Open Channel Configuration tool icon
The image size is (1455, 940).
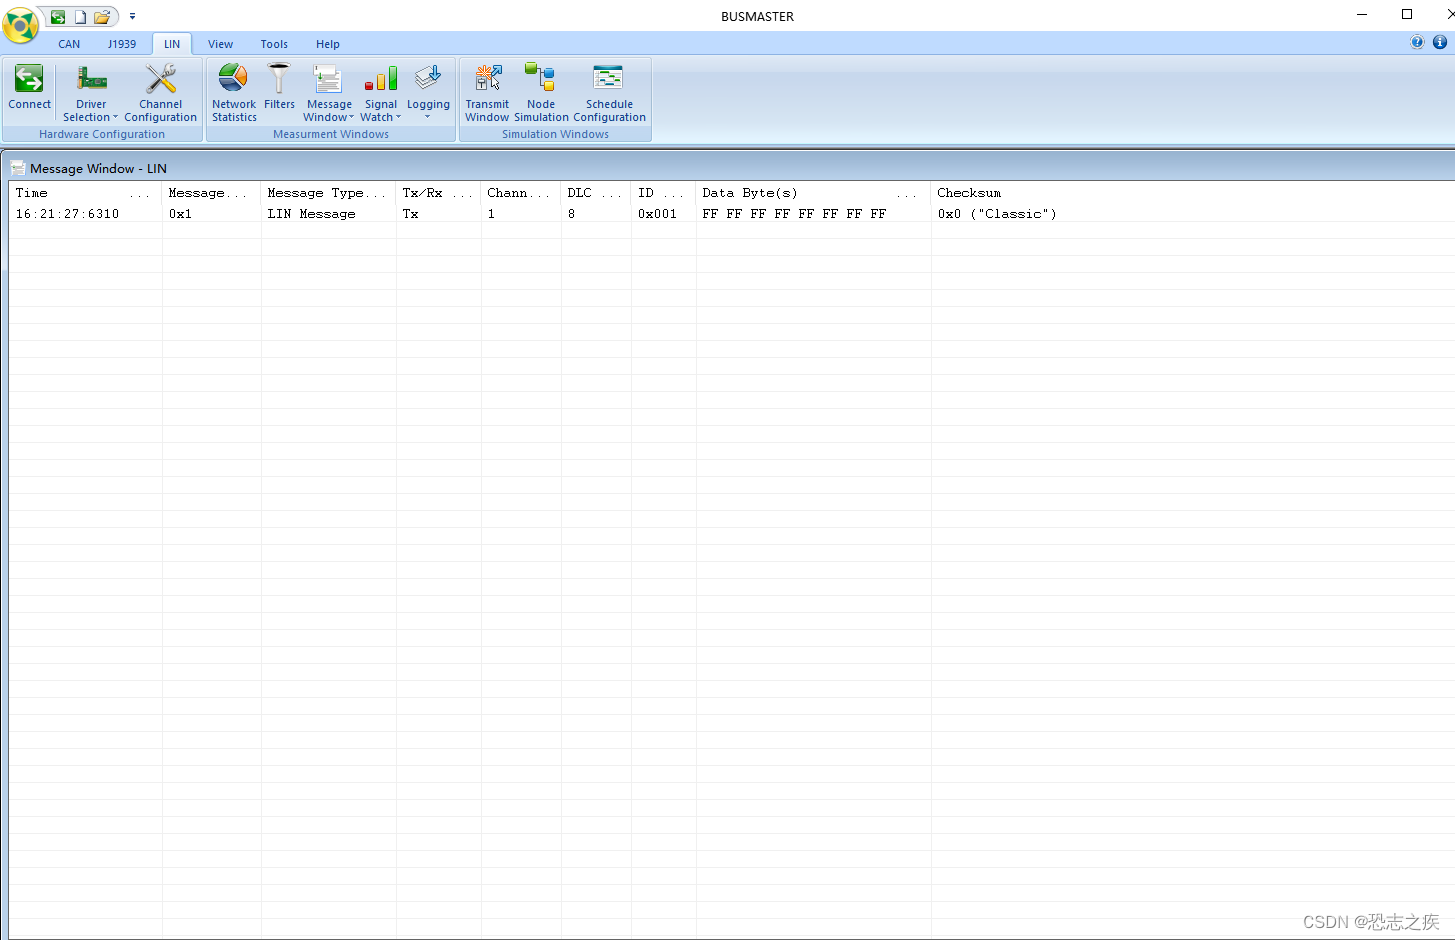[160, 79]
